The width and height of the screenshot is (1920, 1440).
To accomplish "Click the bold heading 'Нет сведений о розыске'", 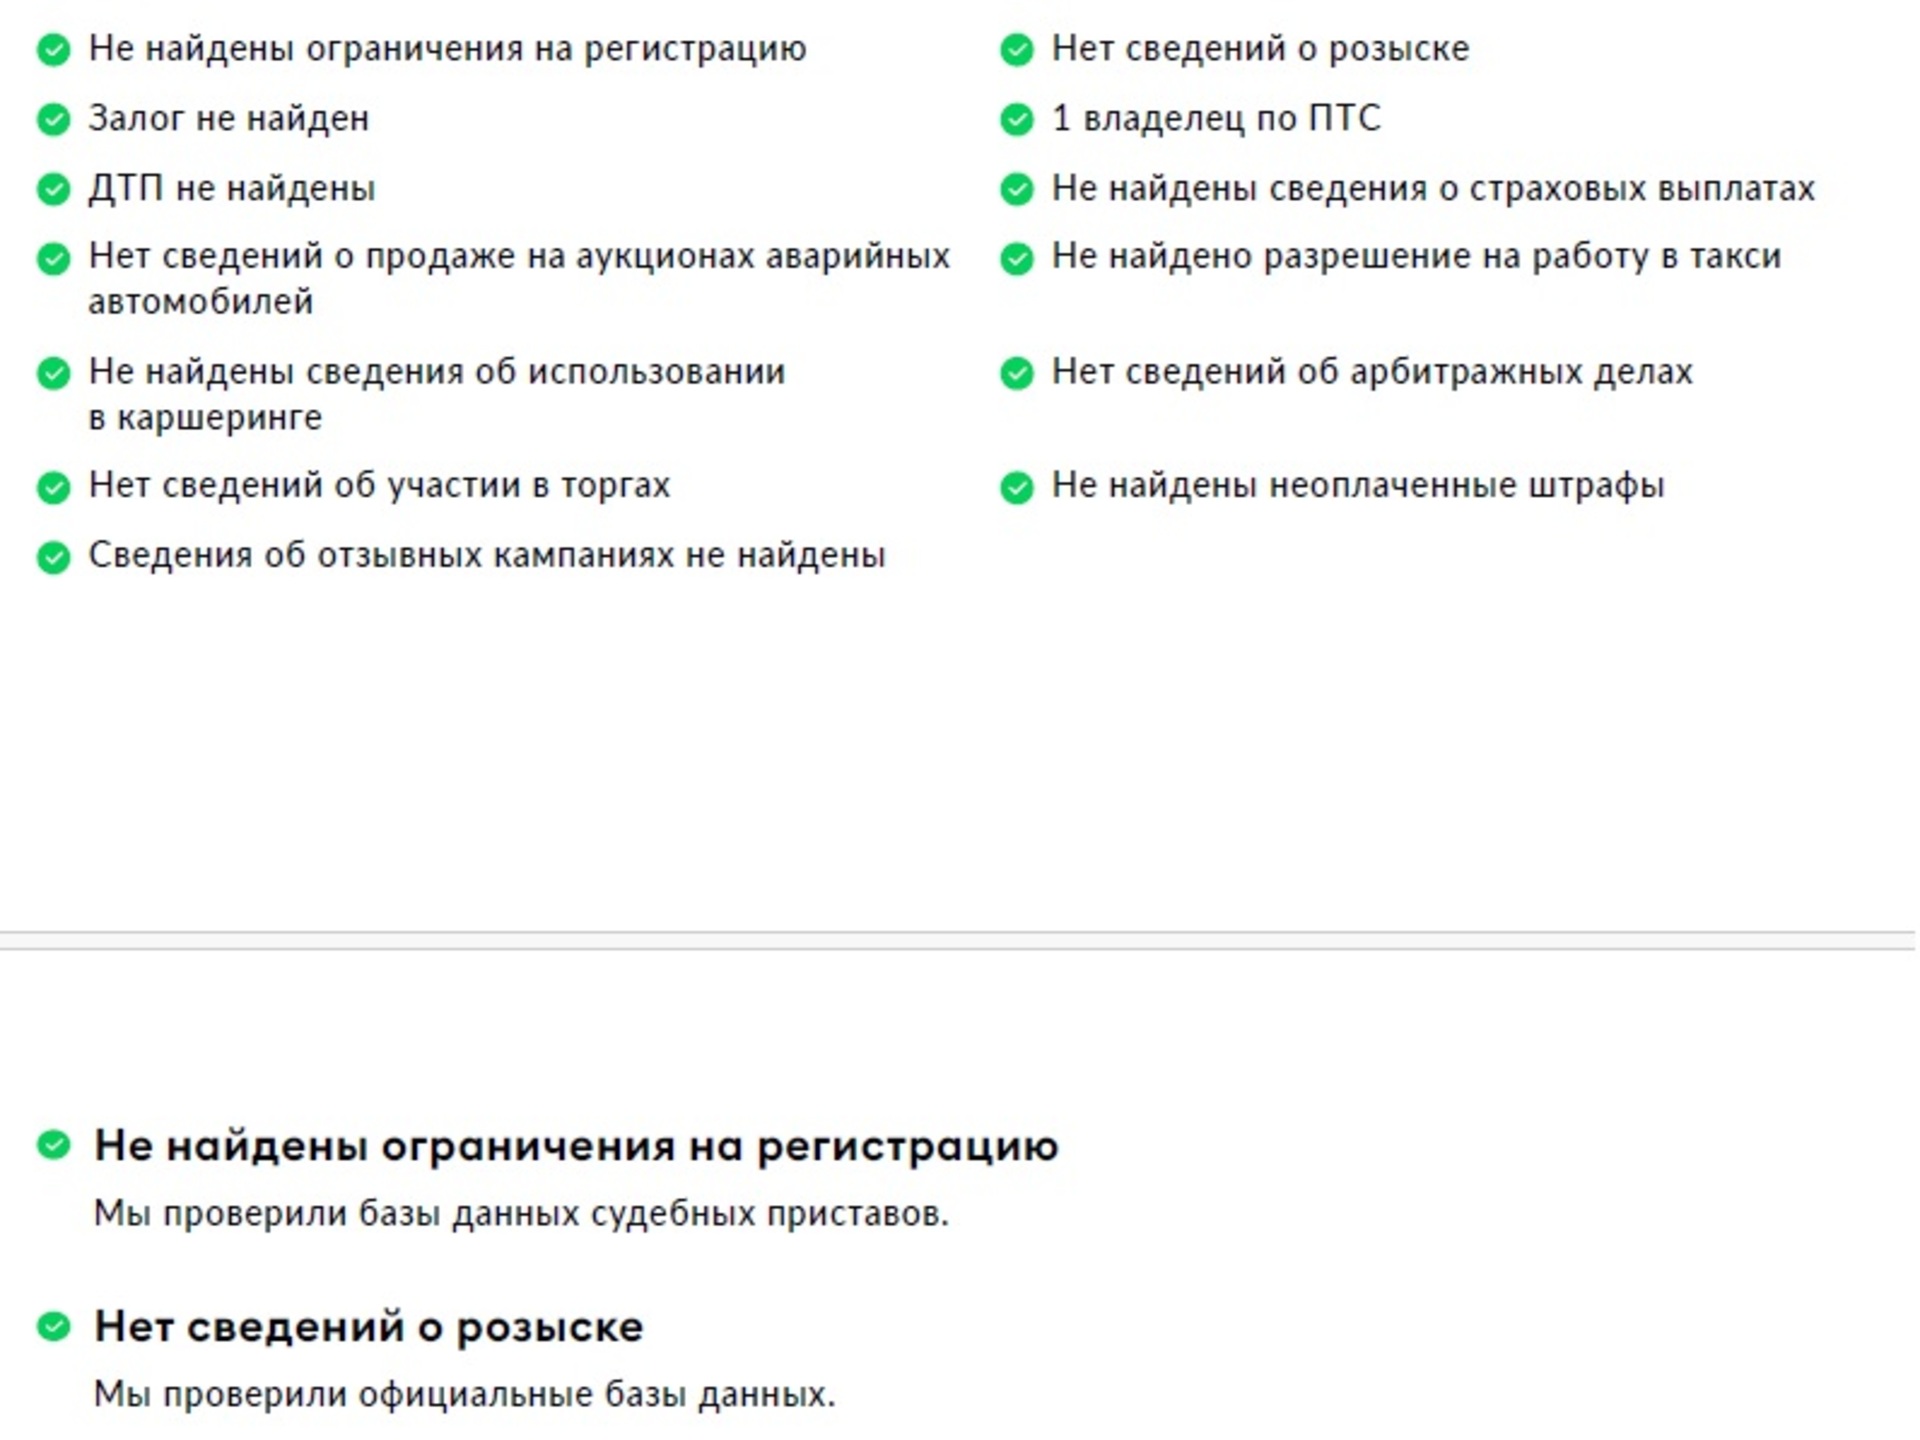I will click(369, 1327).
